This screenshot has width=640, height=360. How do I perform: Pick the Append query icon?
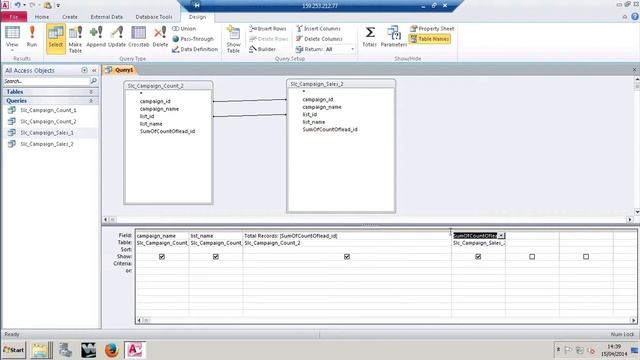pos(96,36)
